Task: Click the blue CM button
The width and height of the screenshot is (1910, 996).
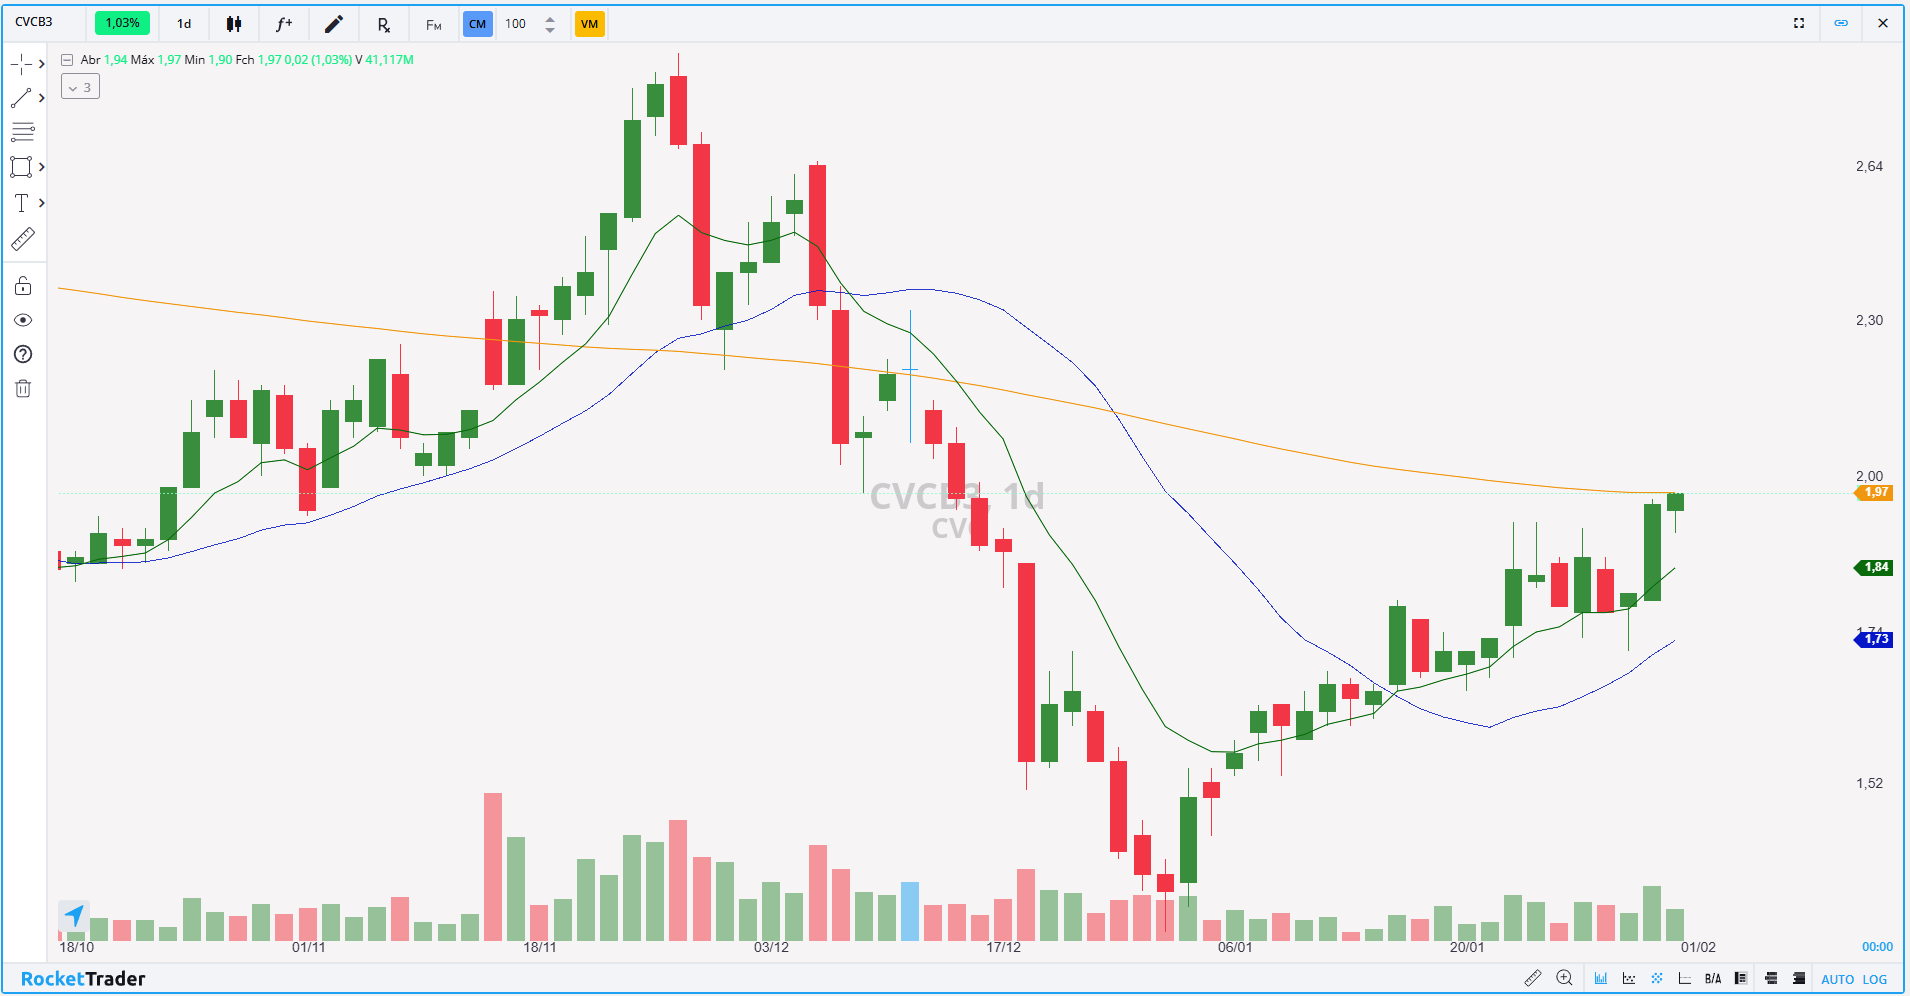Action: pos(477,24)
